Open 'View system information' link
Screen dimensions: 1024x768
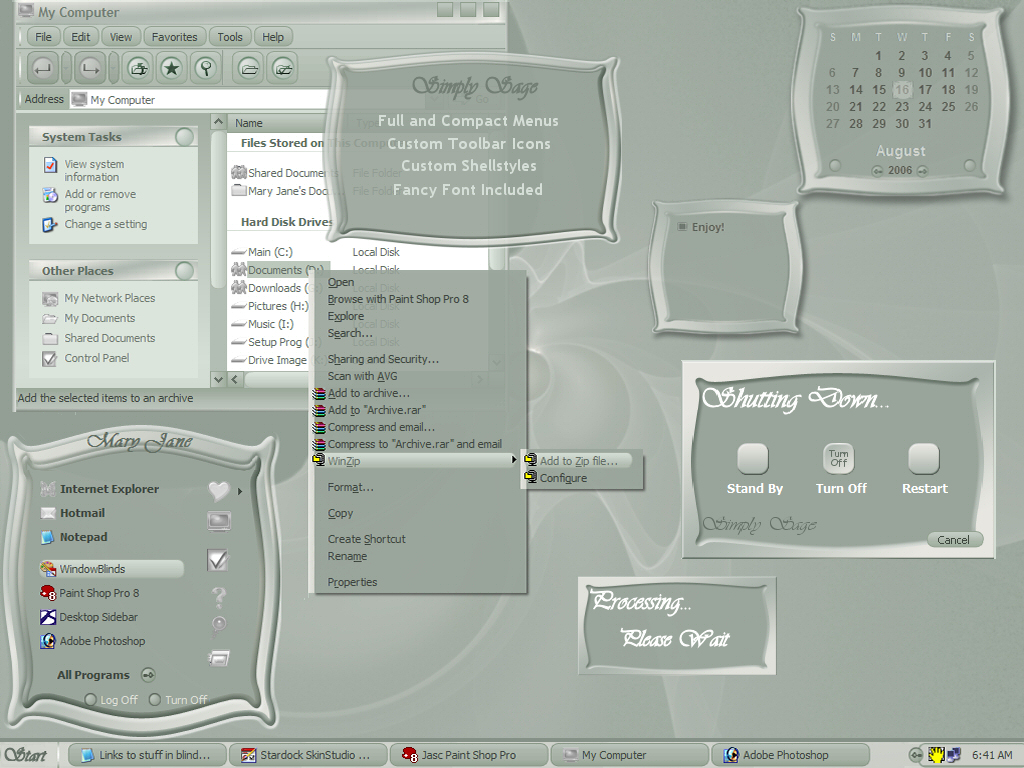94,170
